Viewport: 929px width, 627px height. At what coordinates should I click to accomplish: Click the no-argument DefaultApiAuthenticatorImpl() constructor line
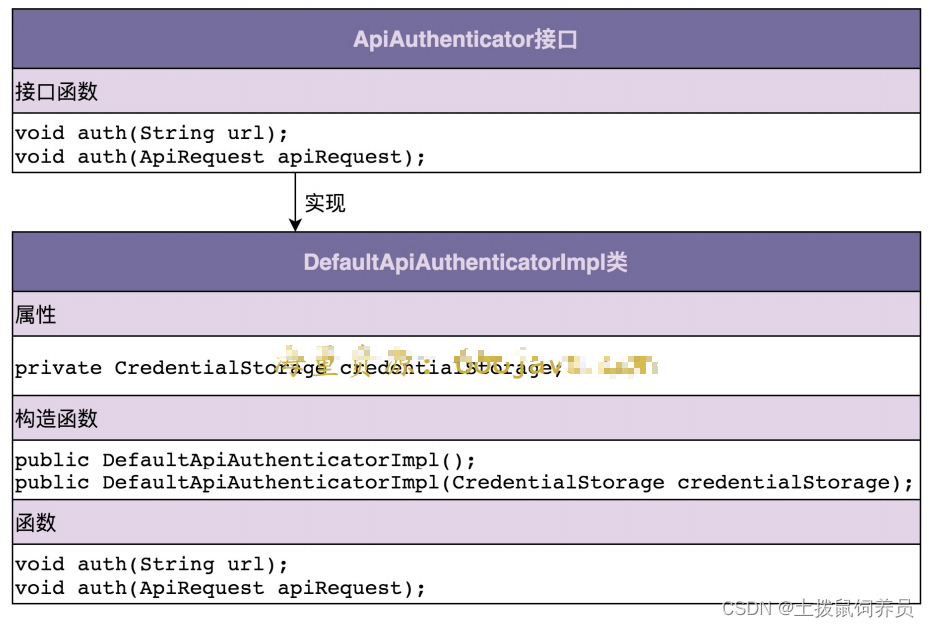pos(245,461)
